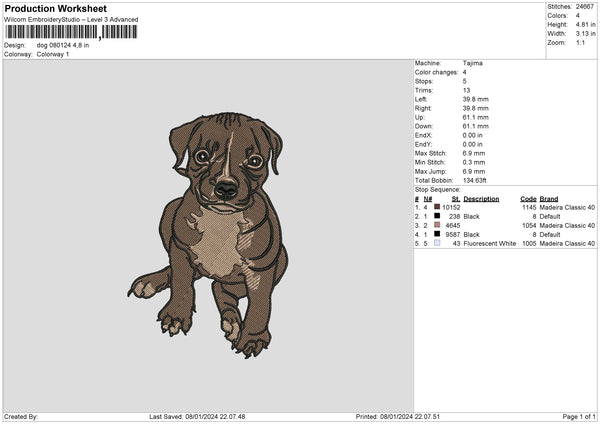Select the Stop Sequence heading
Image resolution: width=600 pixels, height=424 pixels.
(x=437, y=188)
